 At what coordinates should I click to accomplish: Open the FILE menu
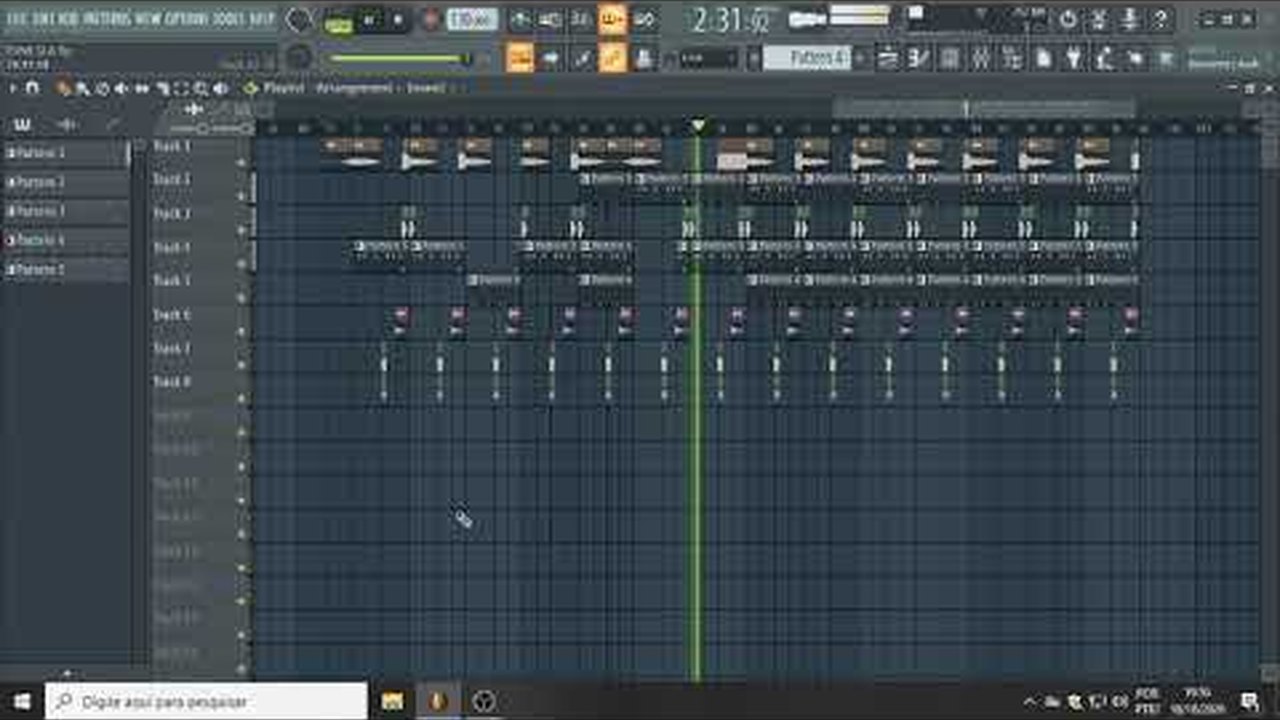click(16, 19)
